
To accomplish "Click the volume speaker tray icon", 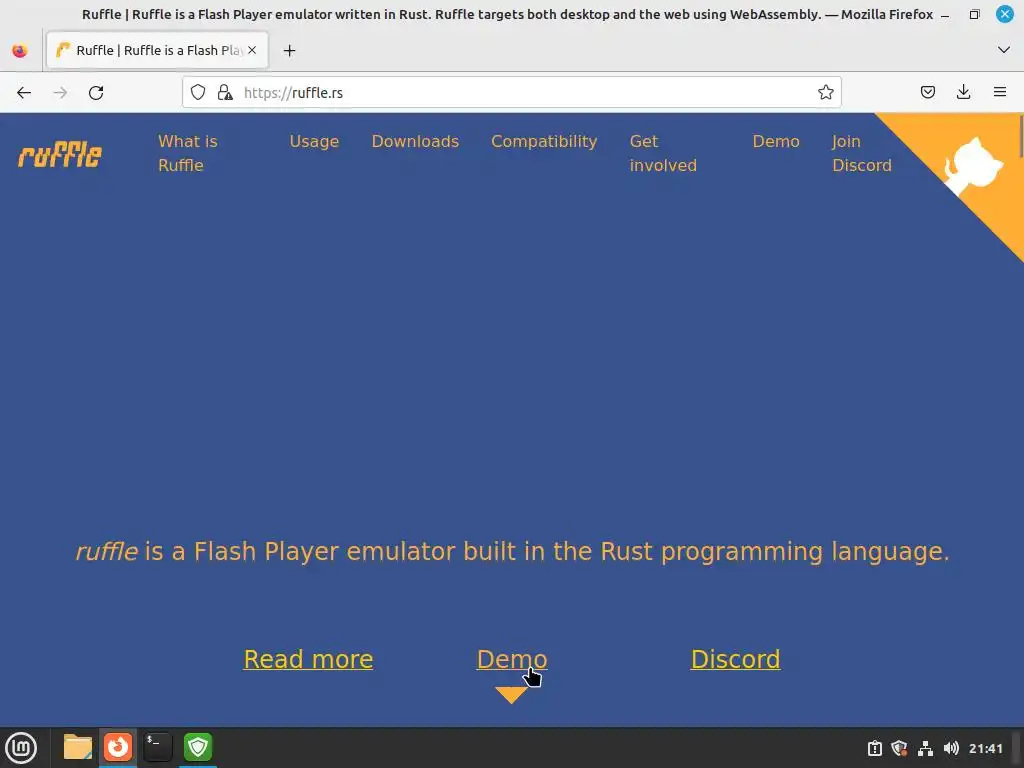I will coord(951,748).
